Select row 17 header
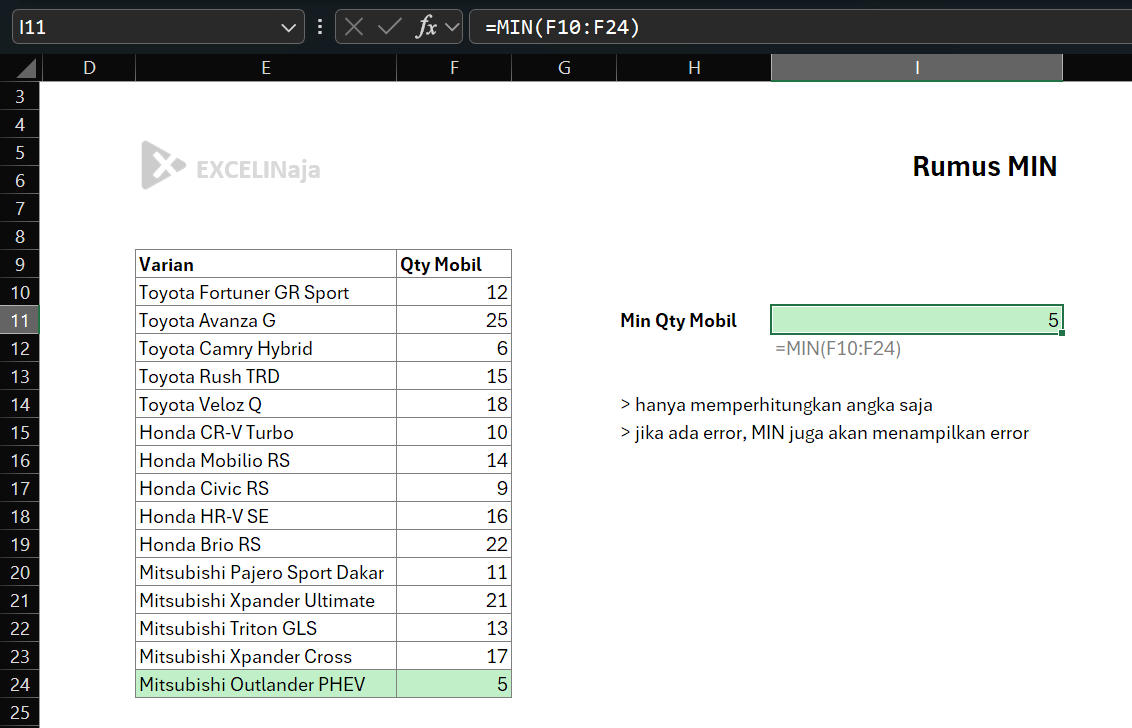1132x728 pixels. click(x=19, y=489)
